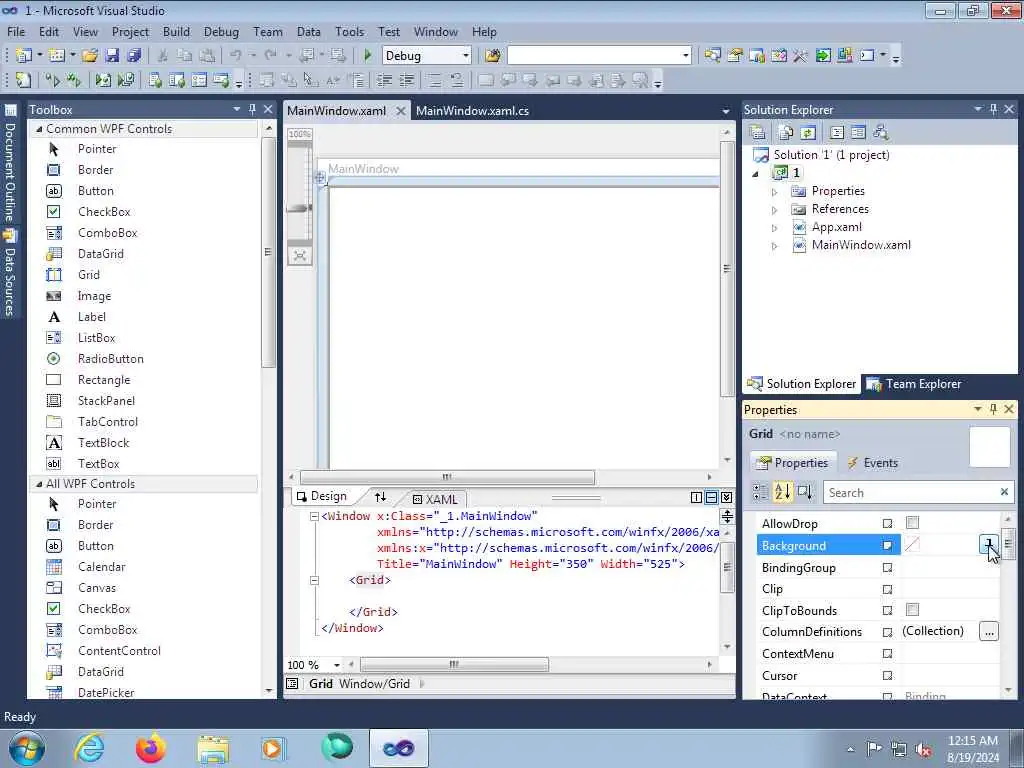Open the Debug menu

click(x=221, y=31)
